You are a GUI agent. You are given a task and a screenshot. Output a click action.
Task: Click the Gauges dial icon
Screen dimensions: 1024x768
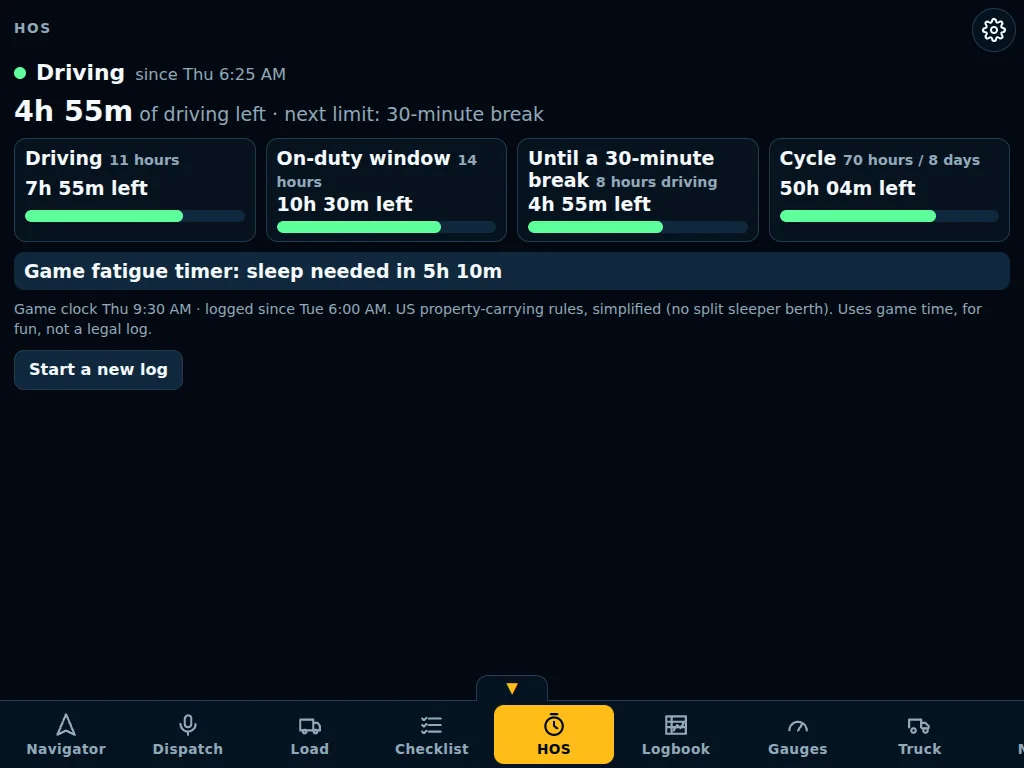point(797,726)
